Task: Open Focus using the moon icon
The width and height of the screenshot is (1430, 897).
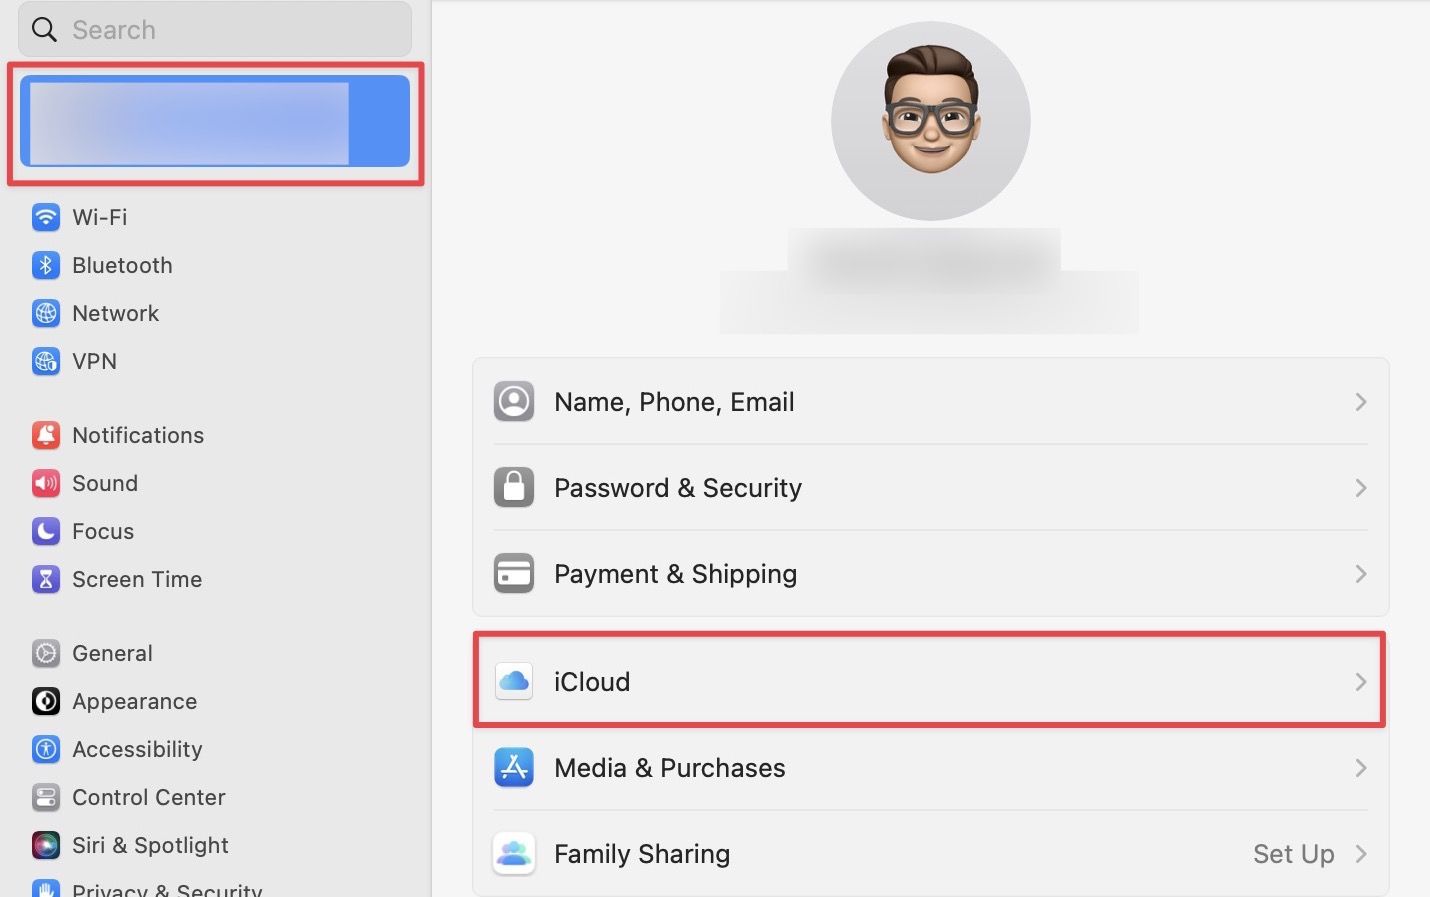Action: 46,531
